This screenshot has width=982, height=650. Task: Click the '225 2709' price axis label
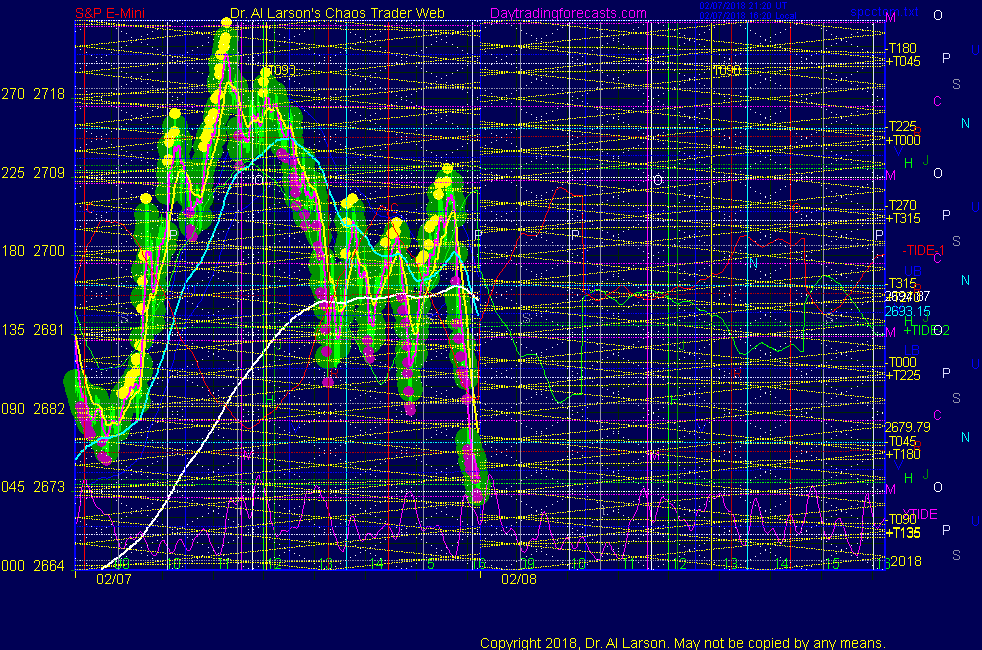tap(33, 173)
